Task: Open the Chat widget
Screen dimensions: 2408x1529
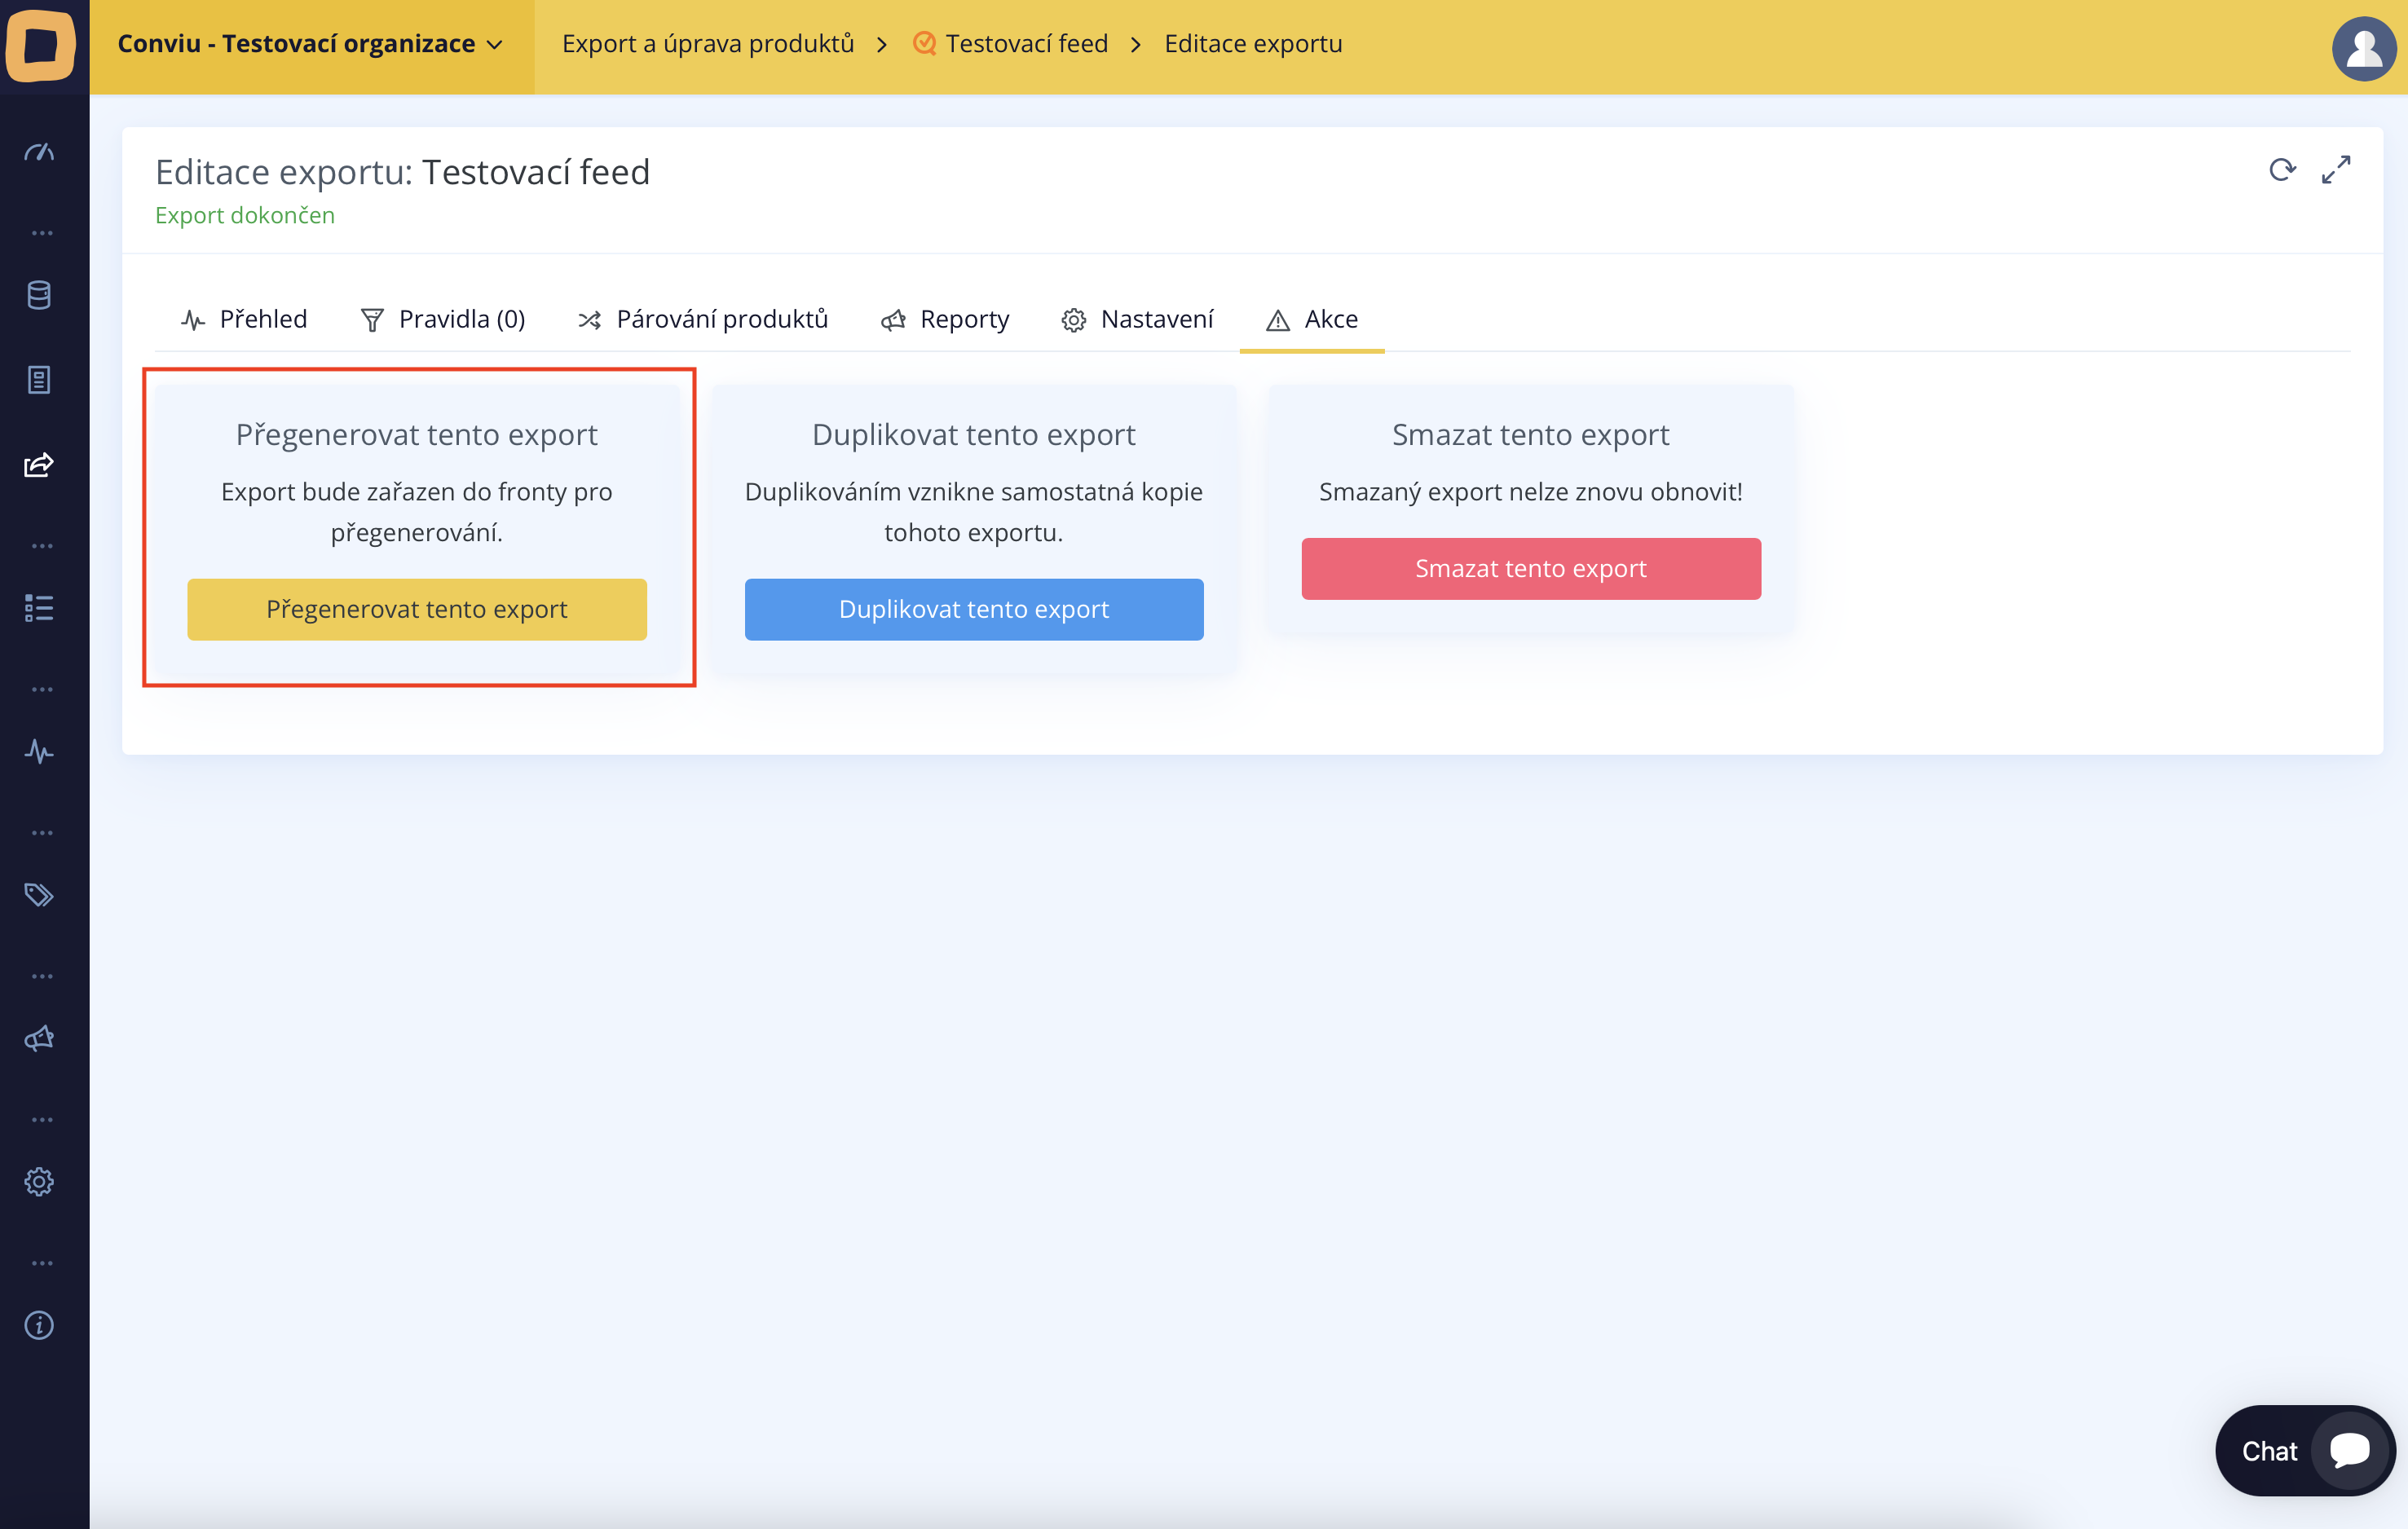Action: coord(2304,1450)
